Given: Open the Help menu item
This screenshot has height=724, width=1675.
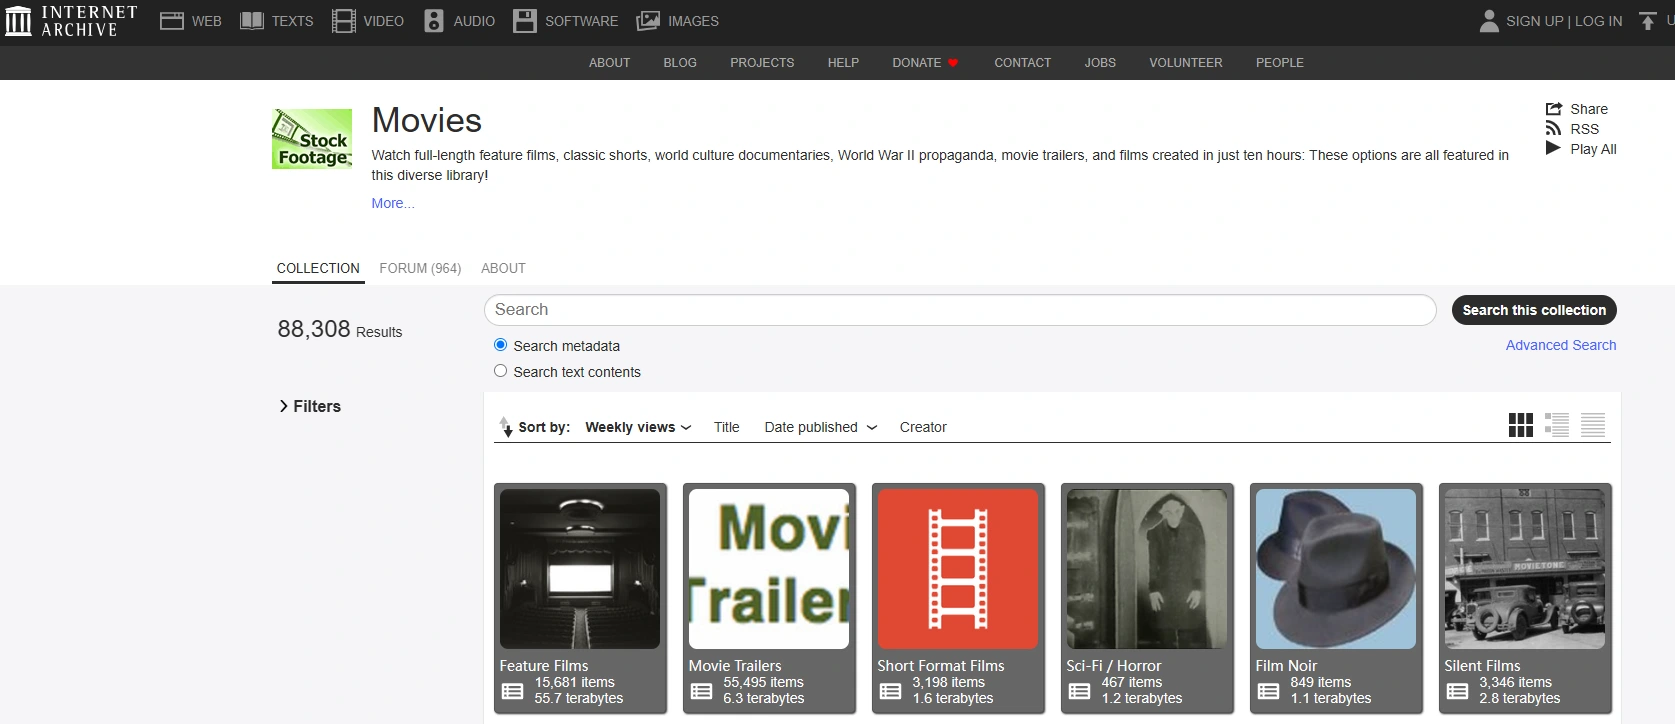Looking at the screenshot, I should 843,62.
